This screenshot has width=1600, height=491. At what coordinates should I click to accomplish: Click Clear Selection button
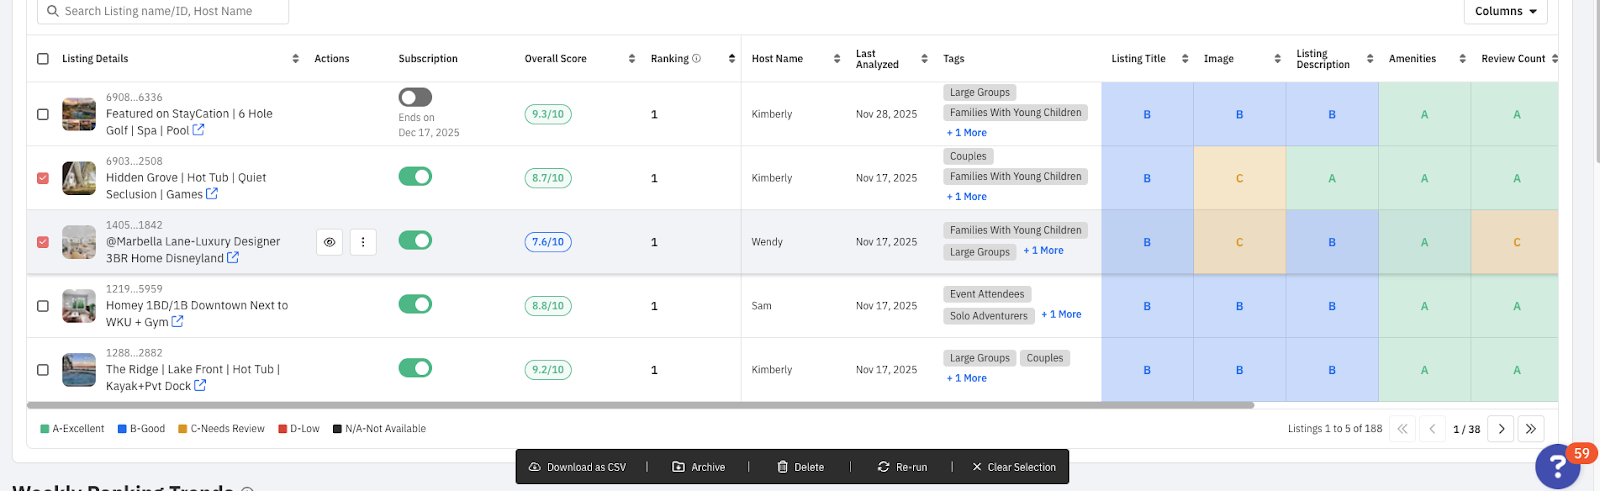click(x=1014, y=467)
